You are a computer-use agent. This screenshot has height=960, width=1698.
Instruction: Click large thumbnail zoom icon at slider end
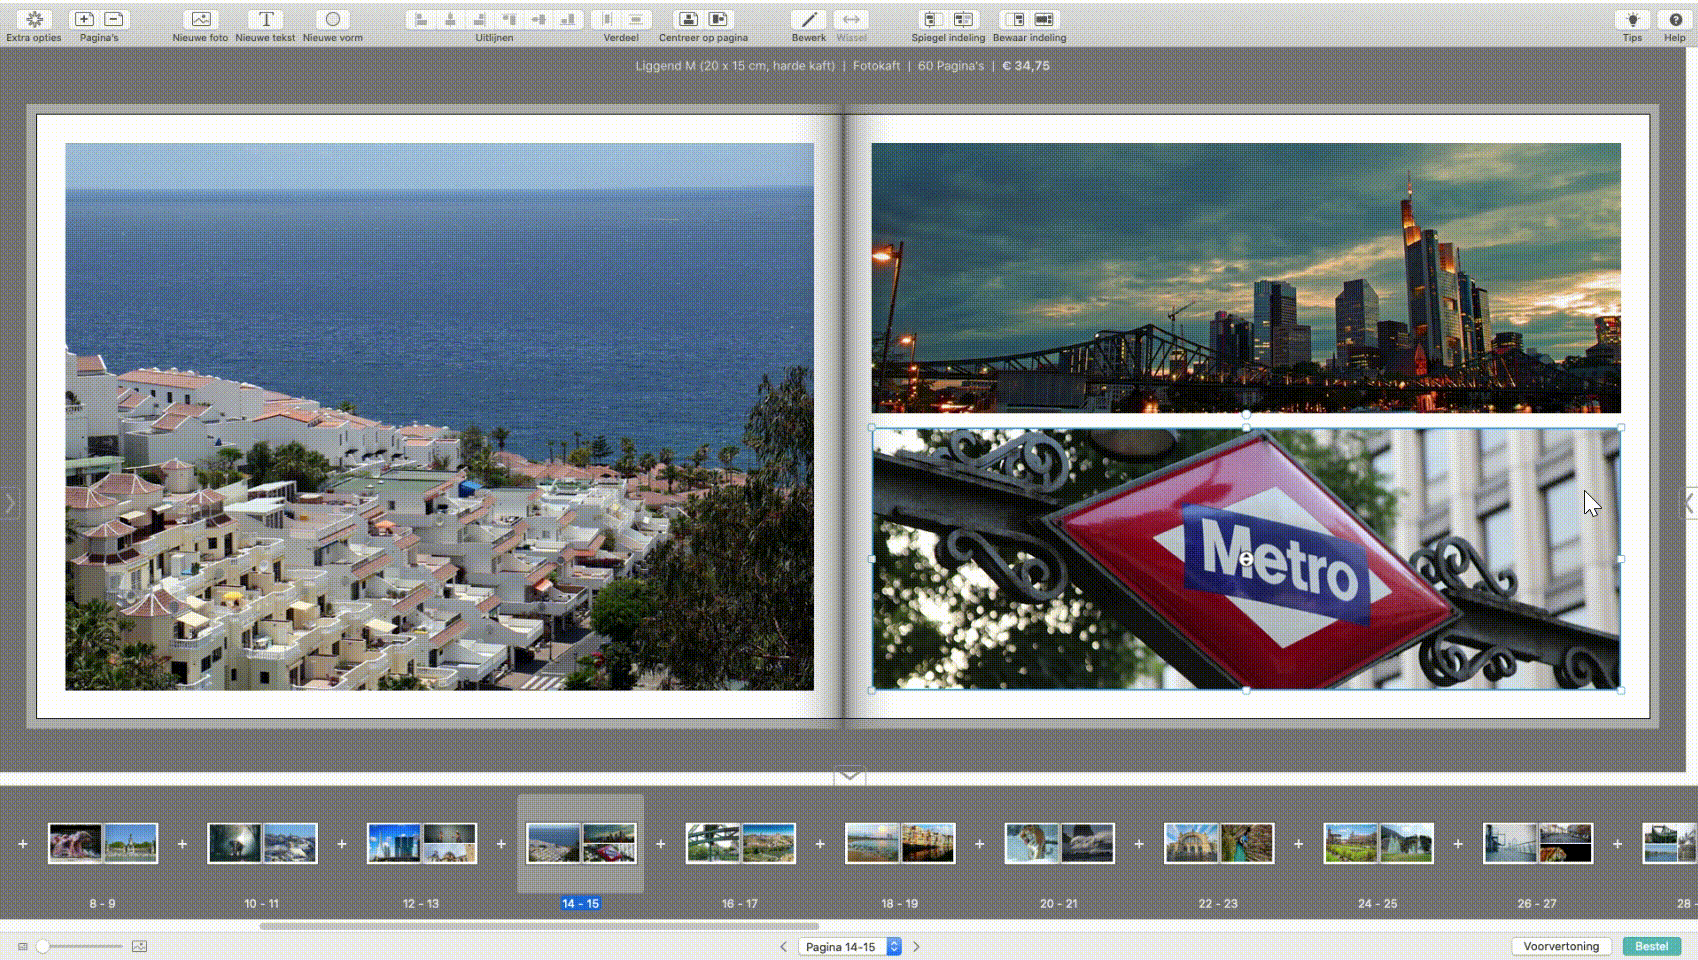point(139,946)
